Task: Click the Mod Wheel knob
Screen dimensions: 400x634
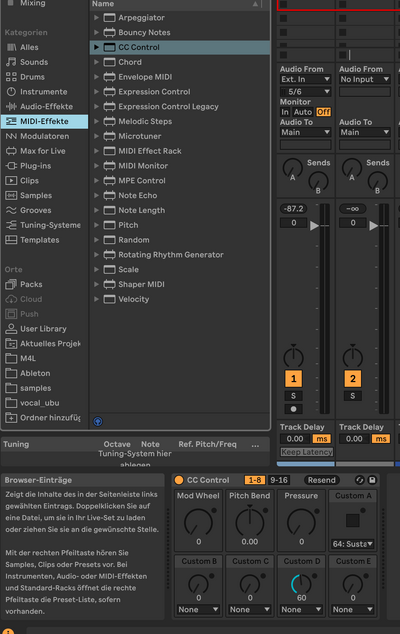Action: pos(198,522)
